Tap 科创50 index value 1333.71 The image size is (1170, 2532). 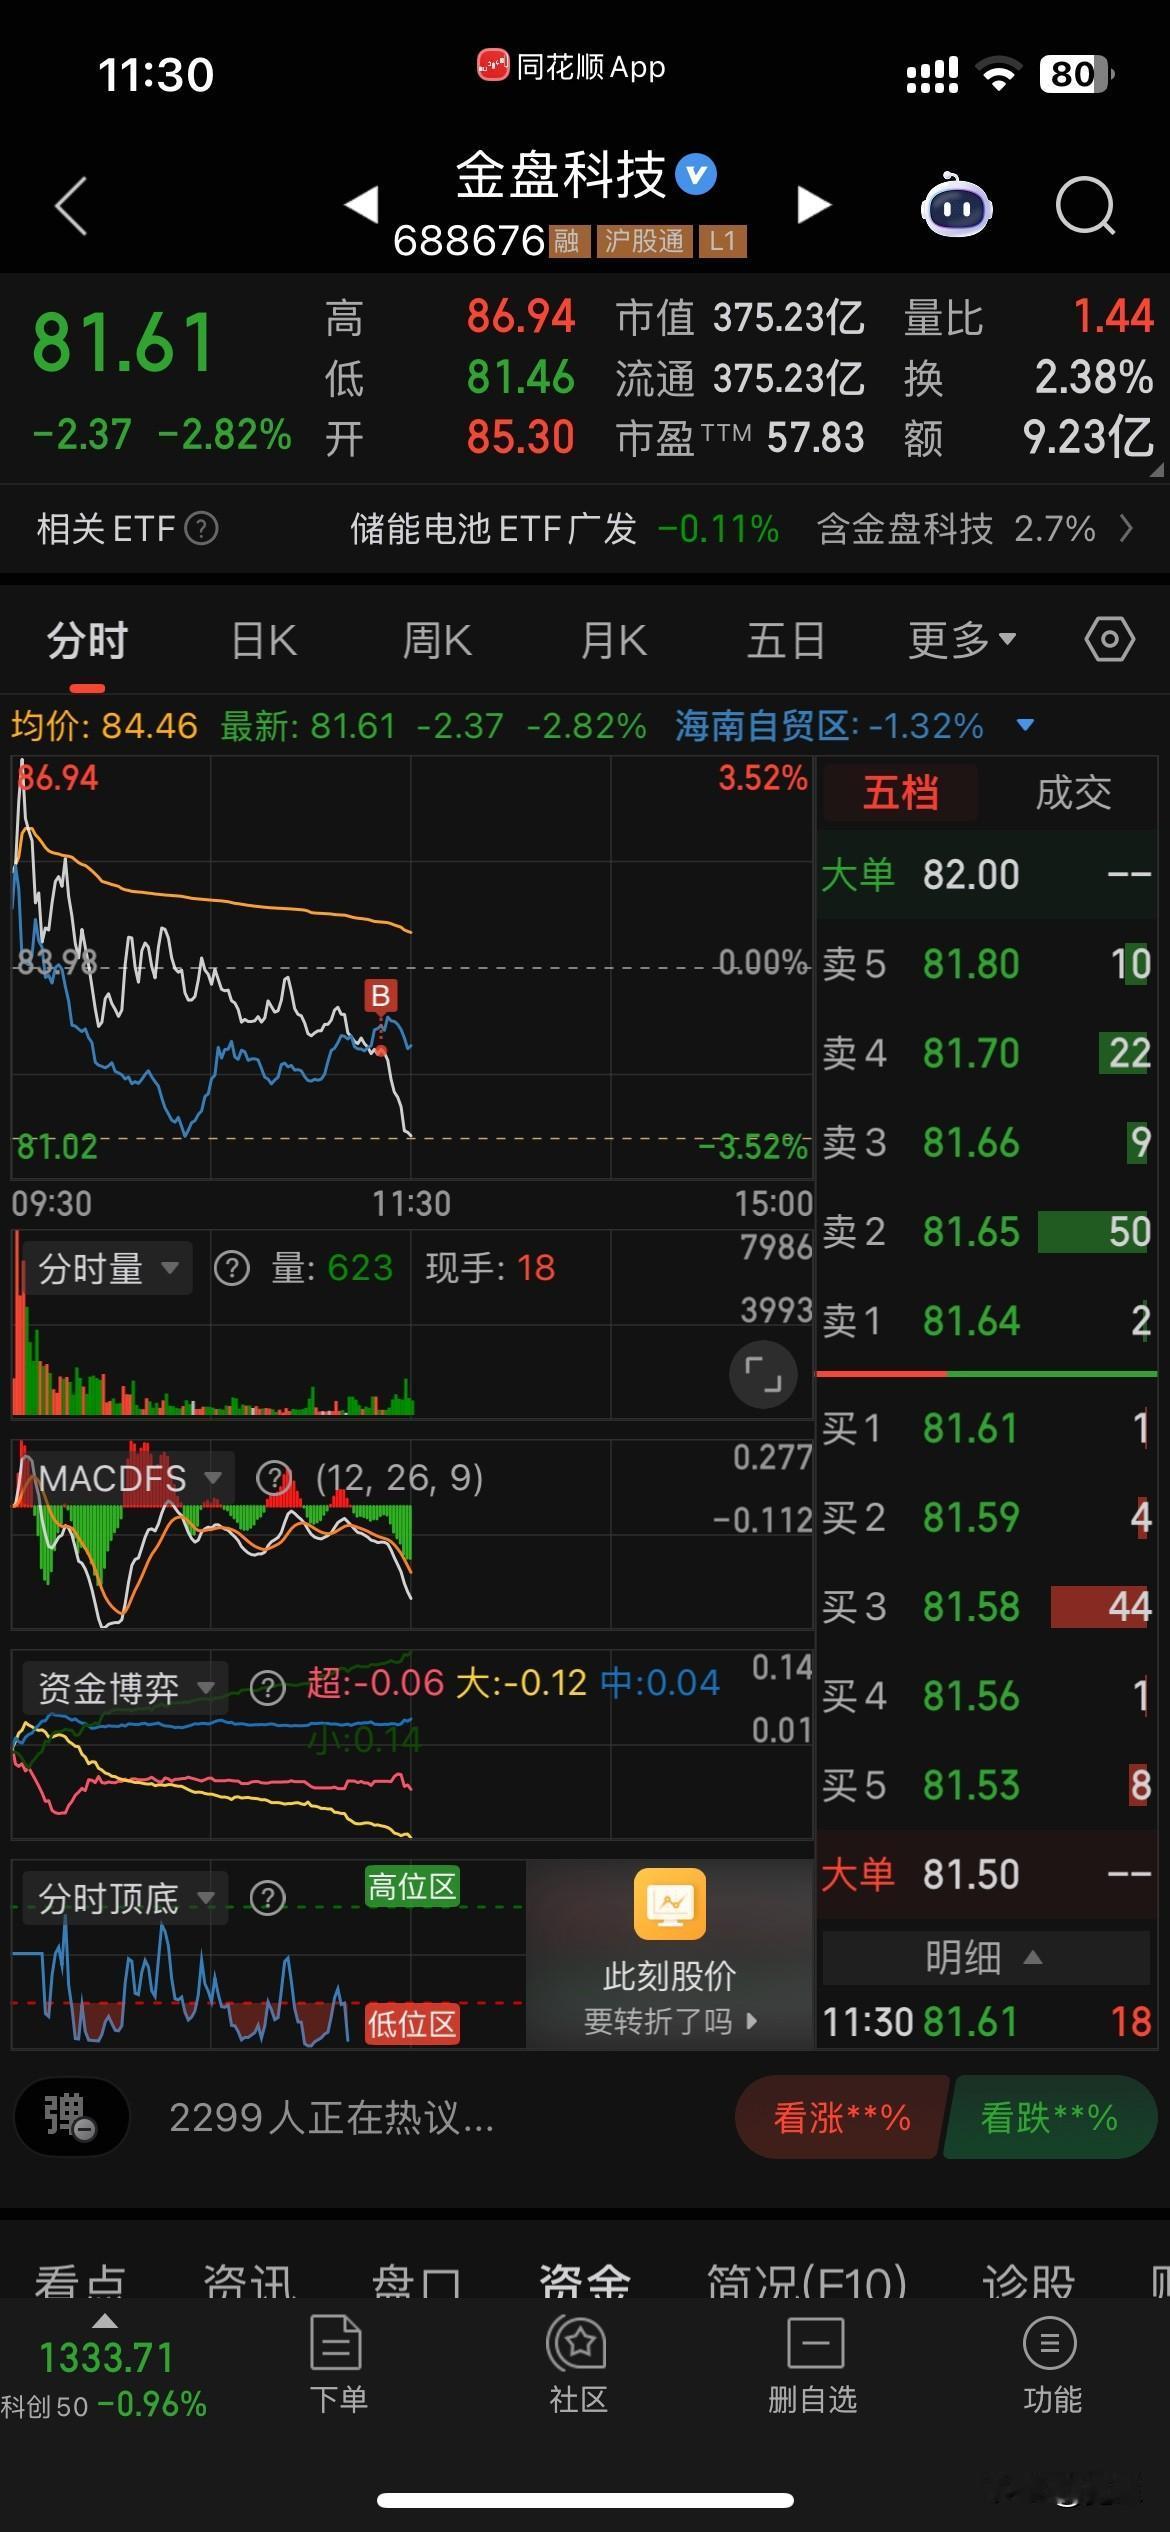coord(106,2358)
